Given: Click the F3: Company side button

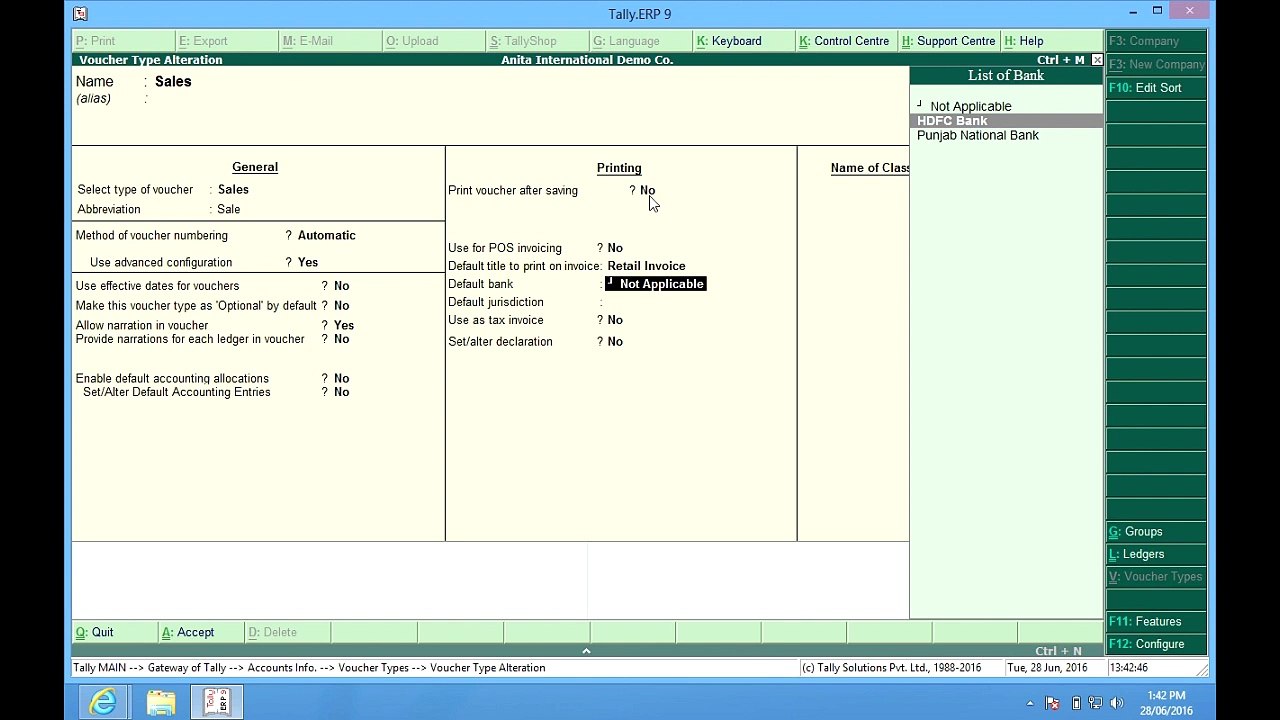Looking at the screenshot, I should [x=1156, y=41].
